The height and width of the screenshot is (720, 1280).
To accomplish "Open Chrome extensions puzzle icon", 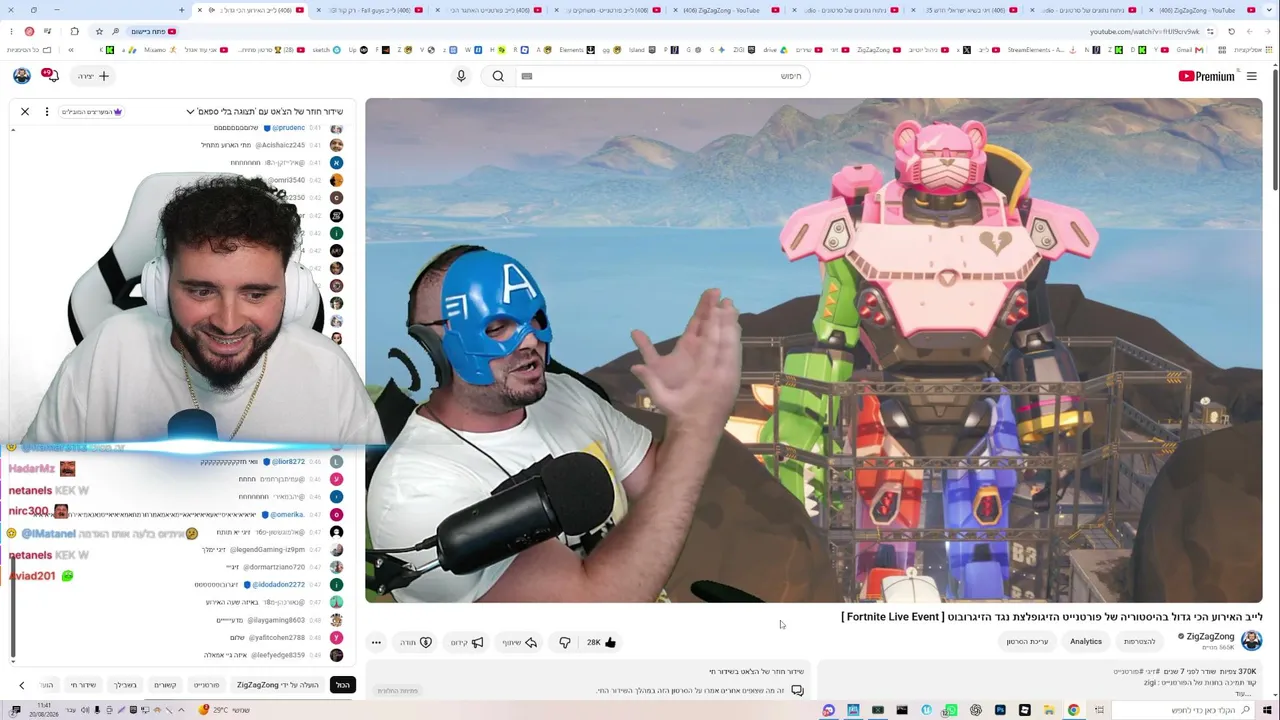I will coord(74,31).
